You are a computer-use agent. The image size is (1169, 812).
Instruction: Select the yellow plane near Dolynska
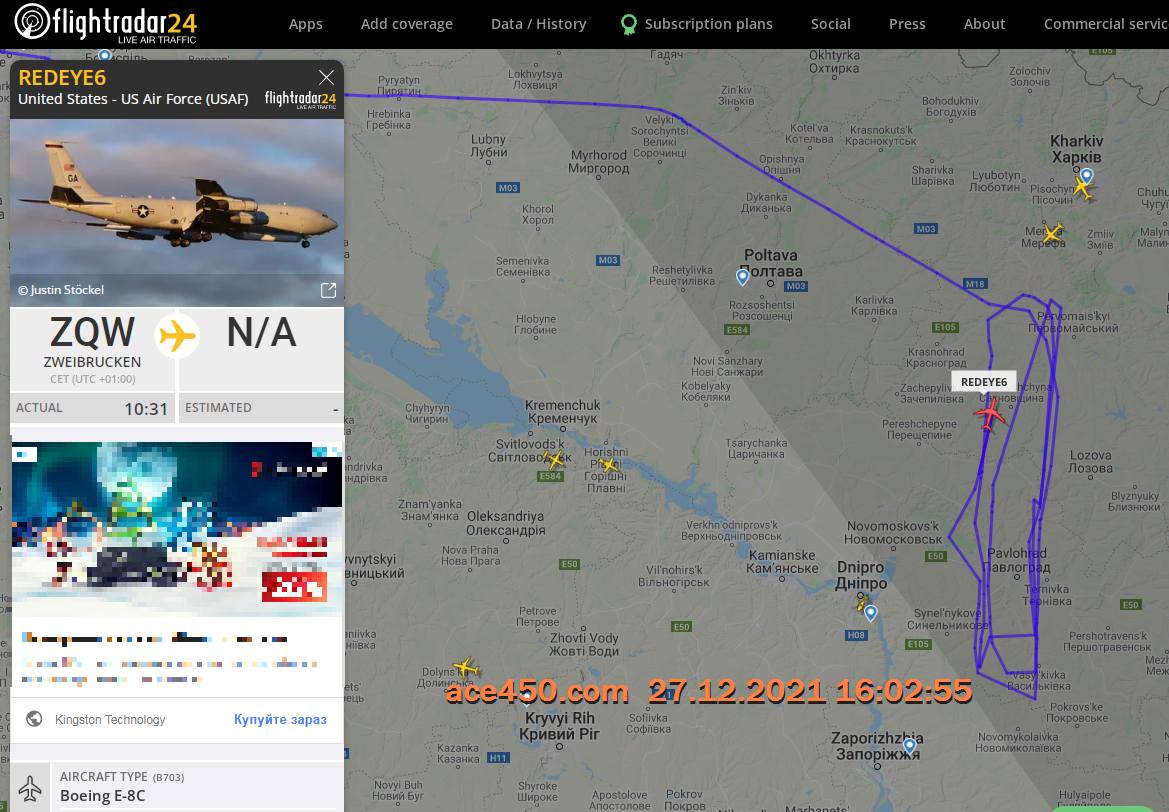click(x=465, y=668)
